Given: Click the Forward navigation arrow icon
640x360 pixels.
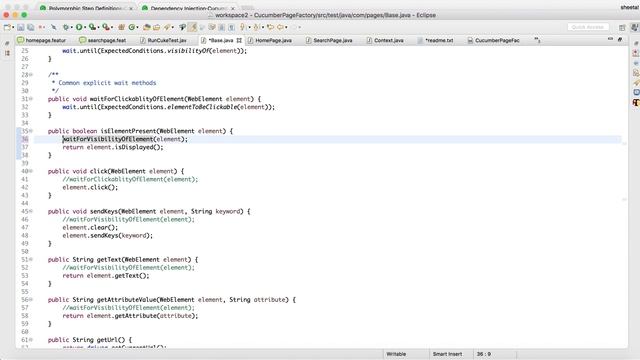Looking at the screenshot, I should tap(294, 27).
